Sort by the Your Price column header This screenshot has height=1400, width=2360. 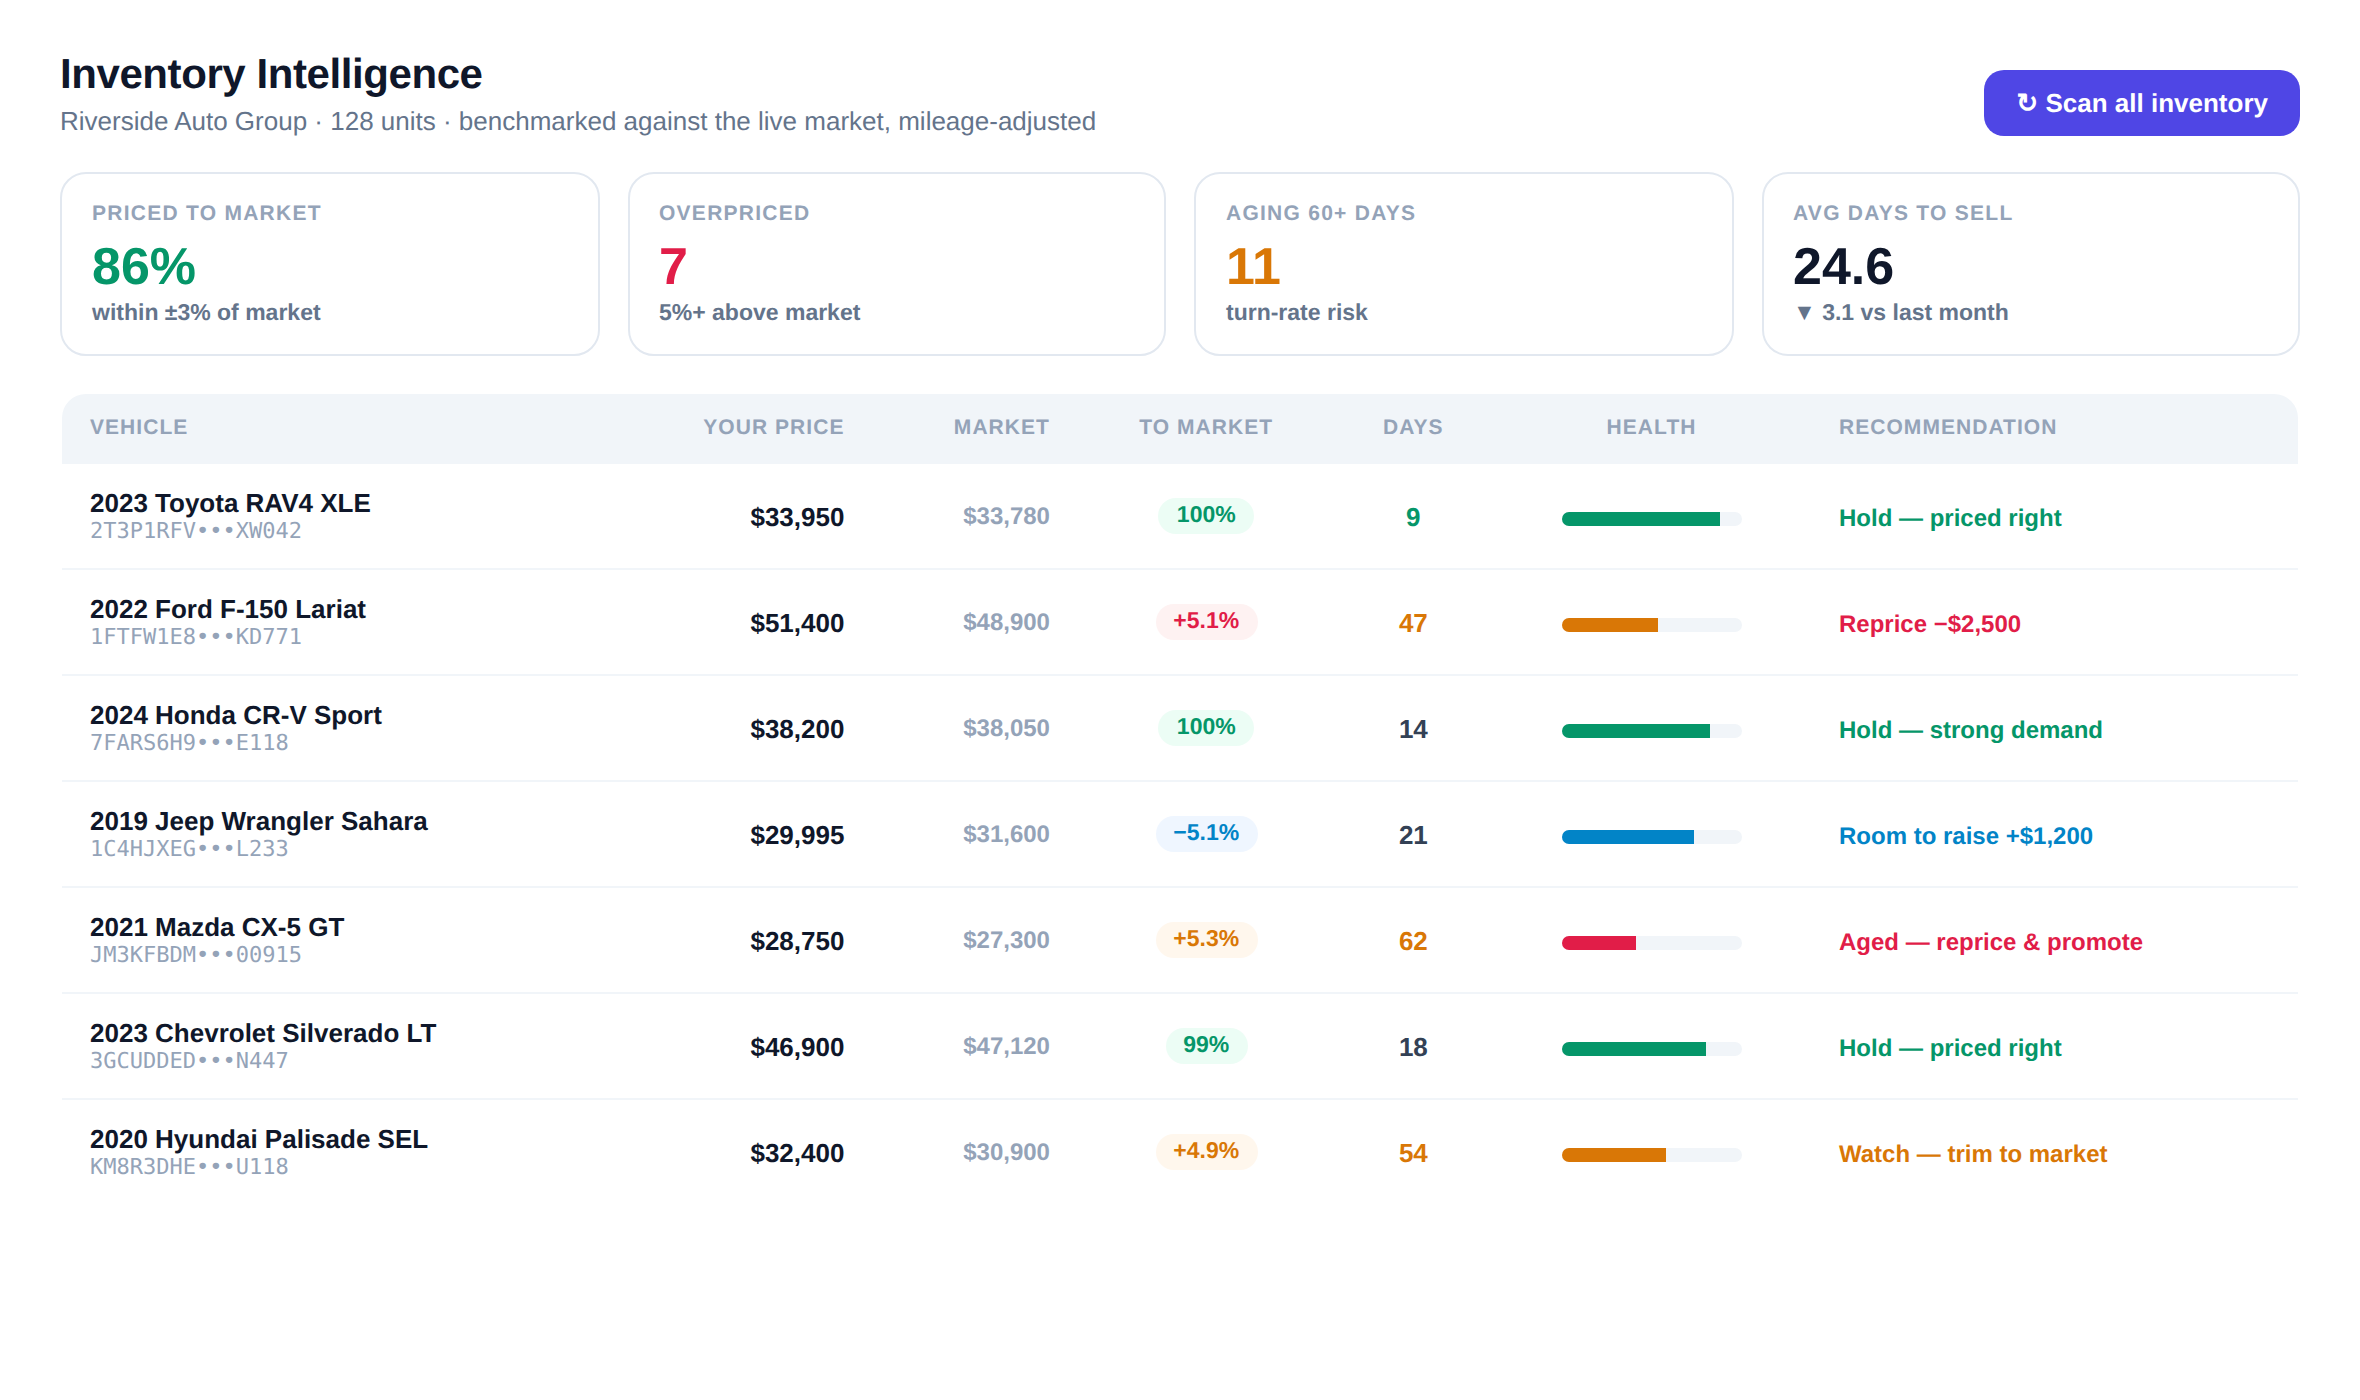tap(773, 427)
